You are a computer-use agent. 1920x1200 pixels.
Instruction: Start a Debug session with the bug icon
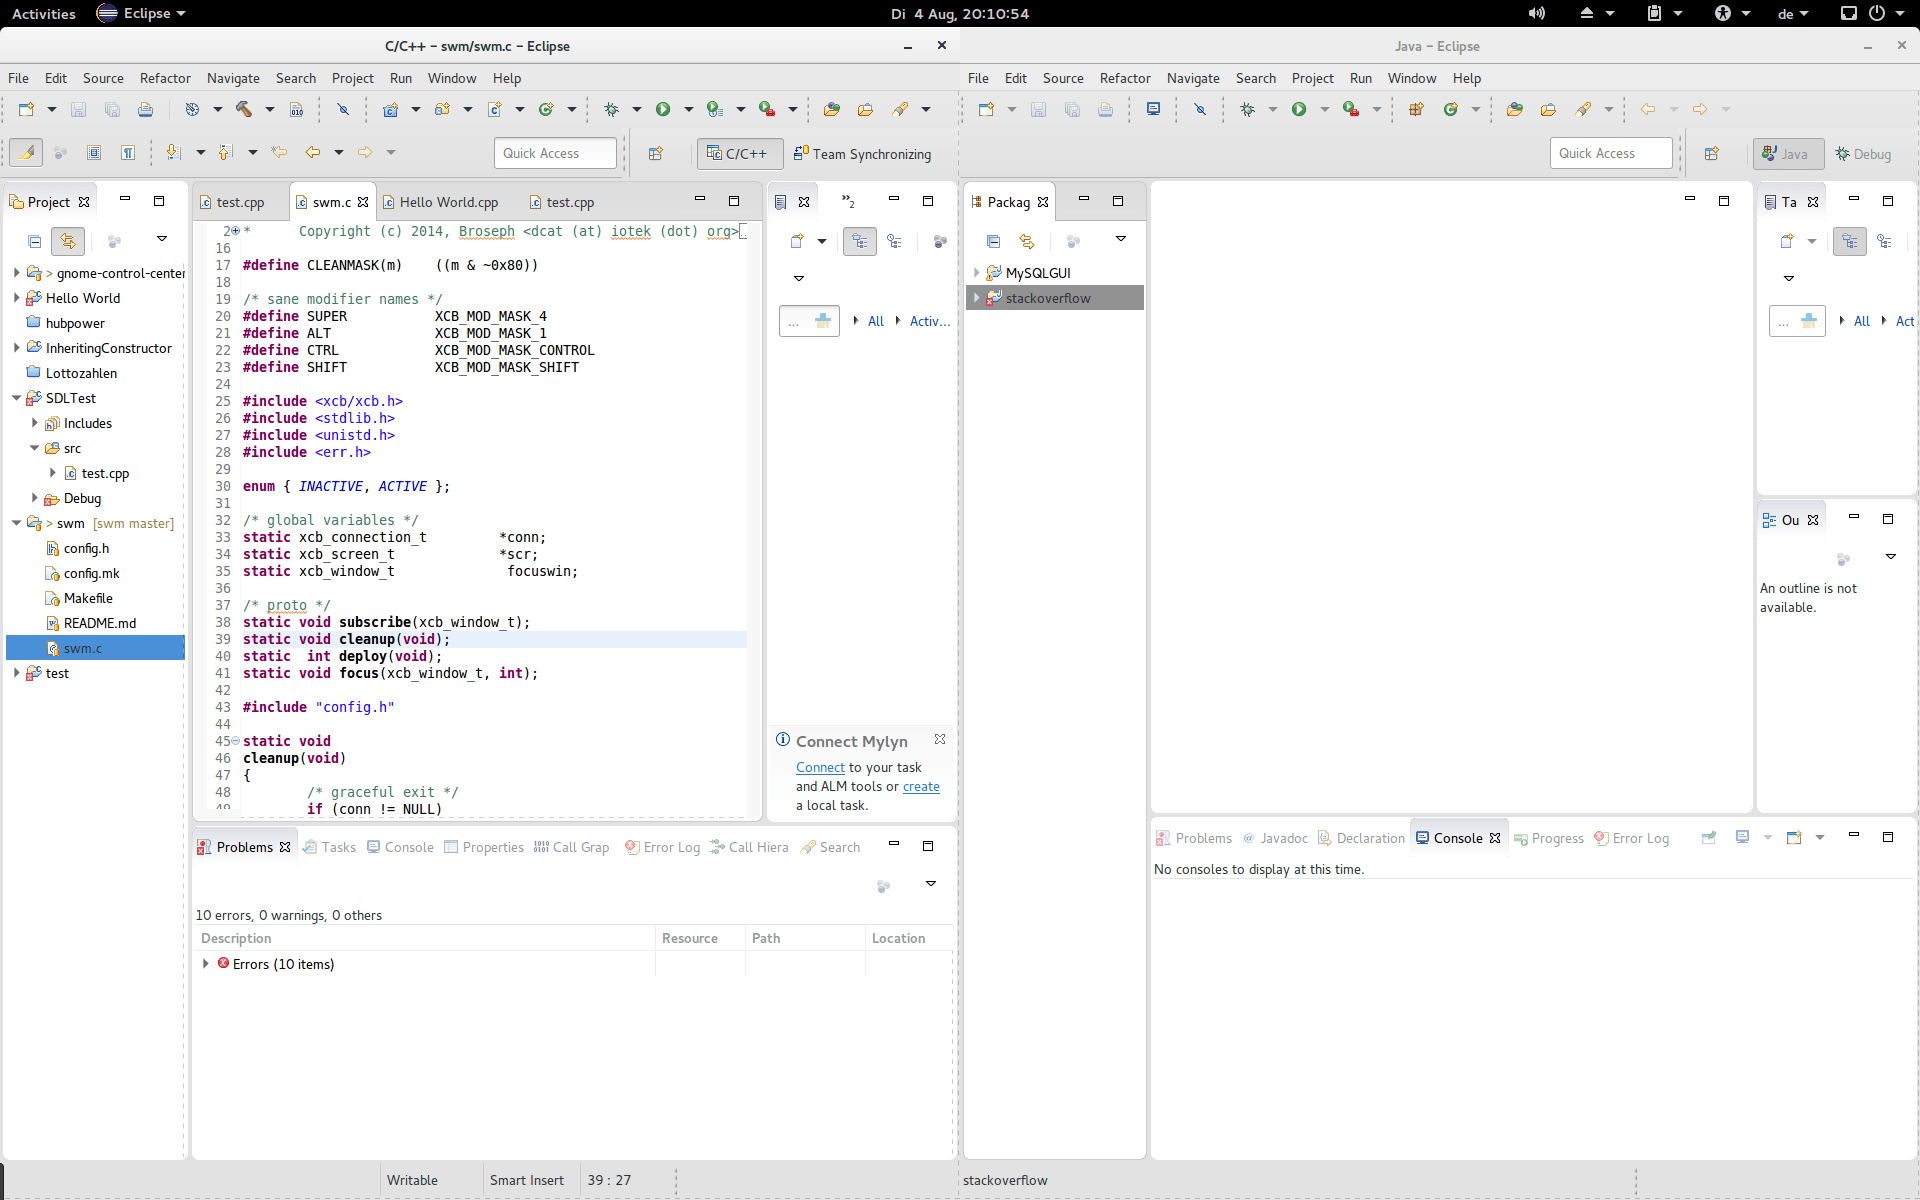point(613,109)
